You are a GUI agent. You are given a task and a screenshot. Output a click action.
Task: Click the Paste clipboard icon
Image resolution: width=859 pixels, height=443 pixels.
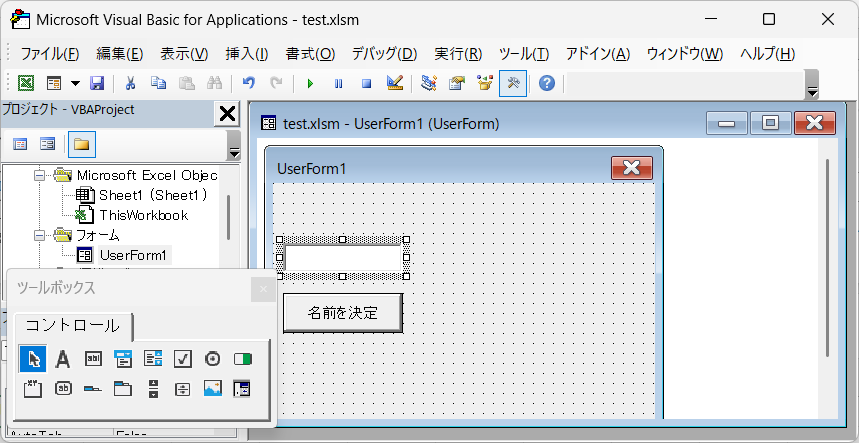[187, 83]
